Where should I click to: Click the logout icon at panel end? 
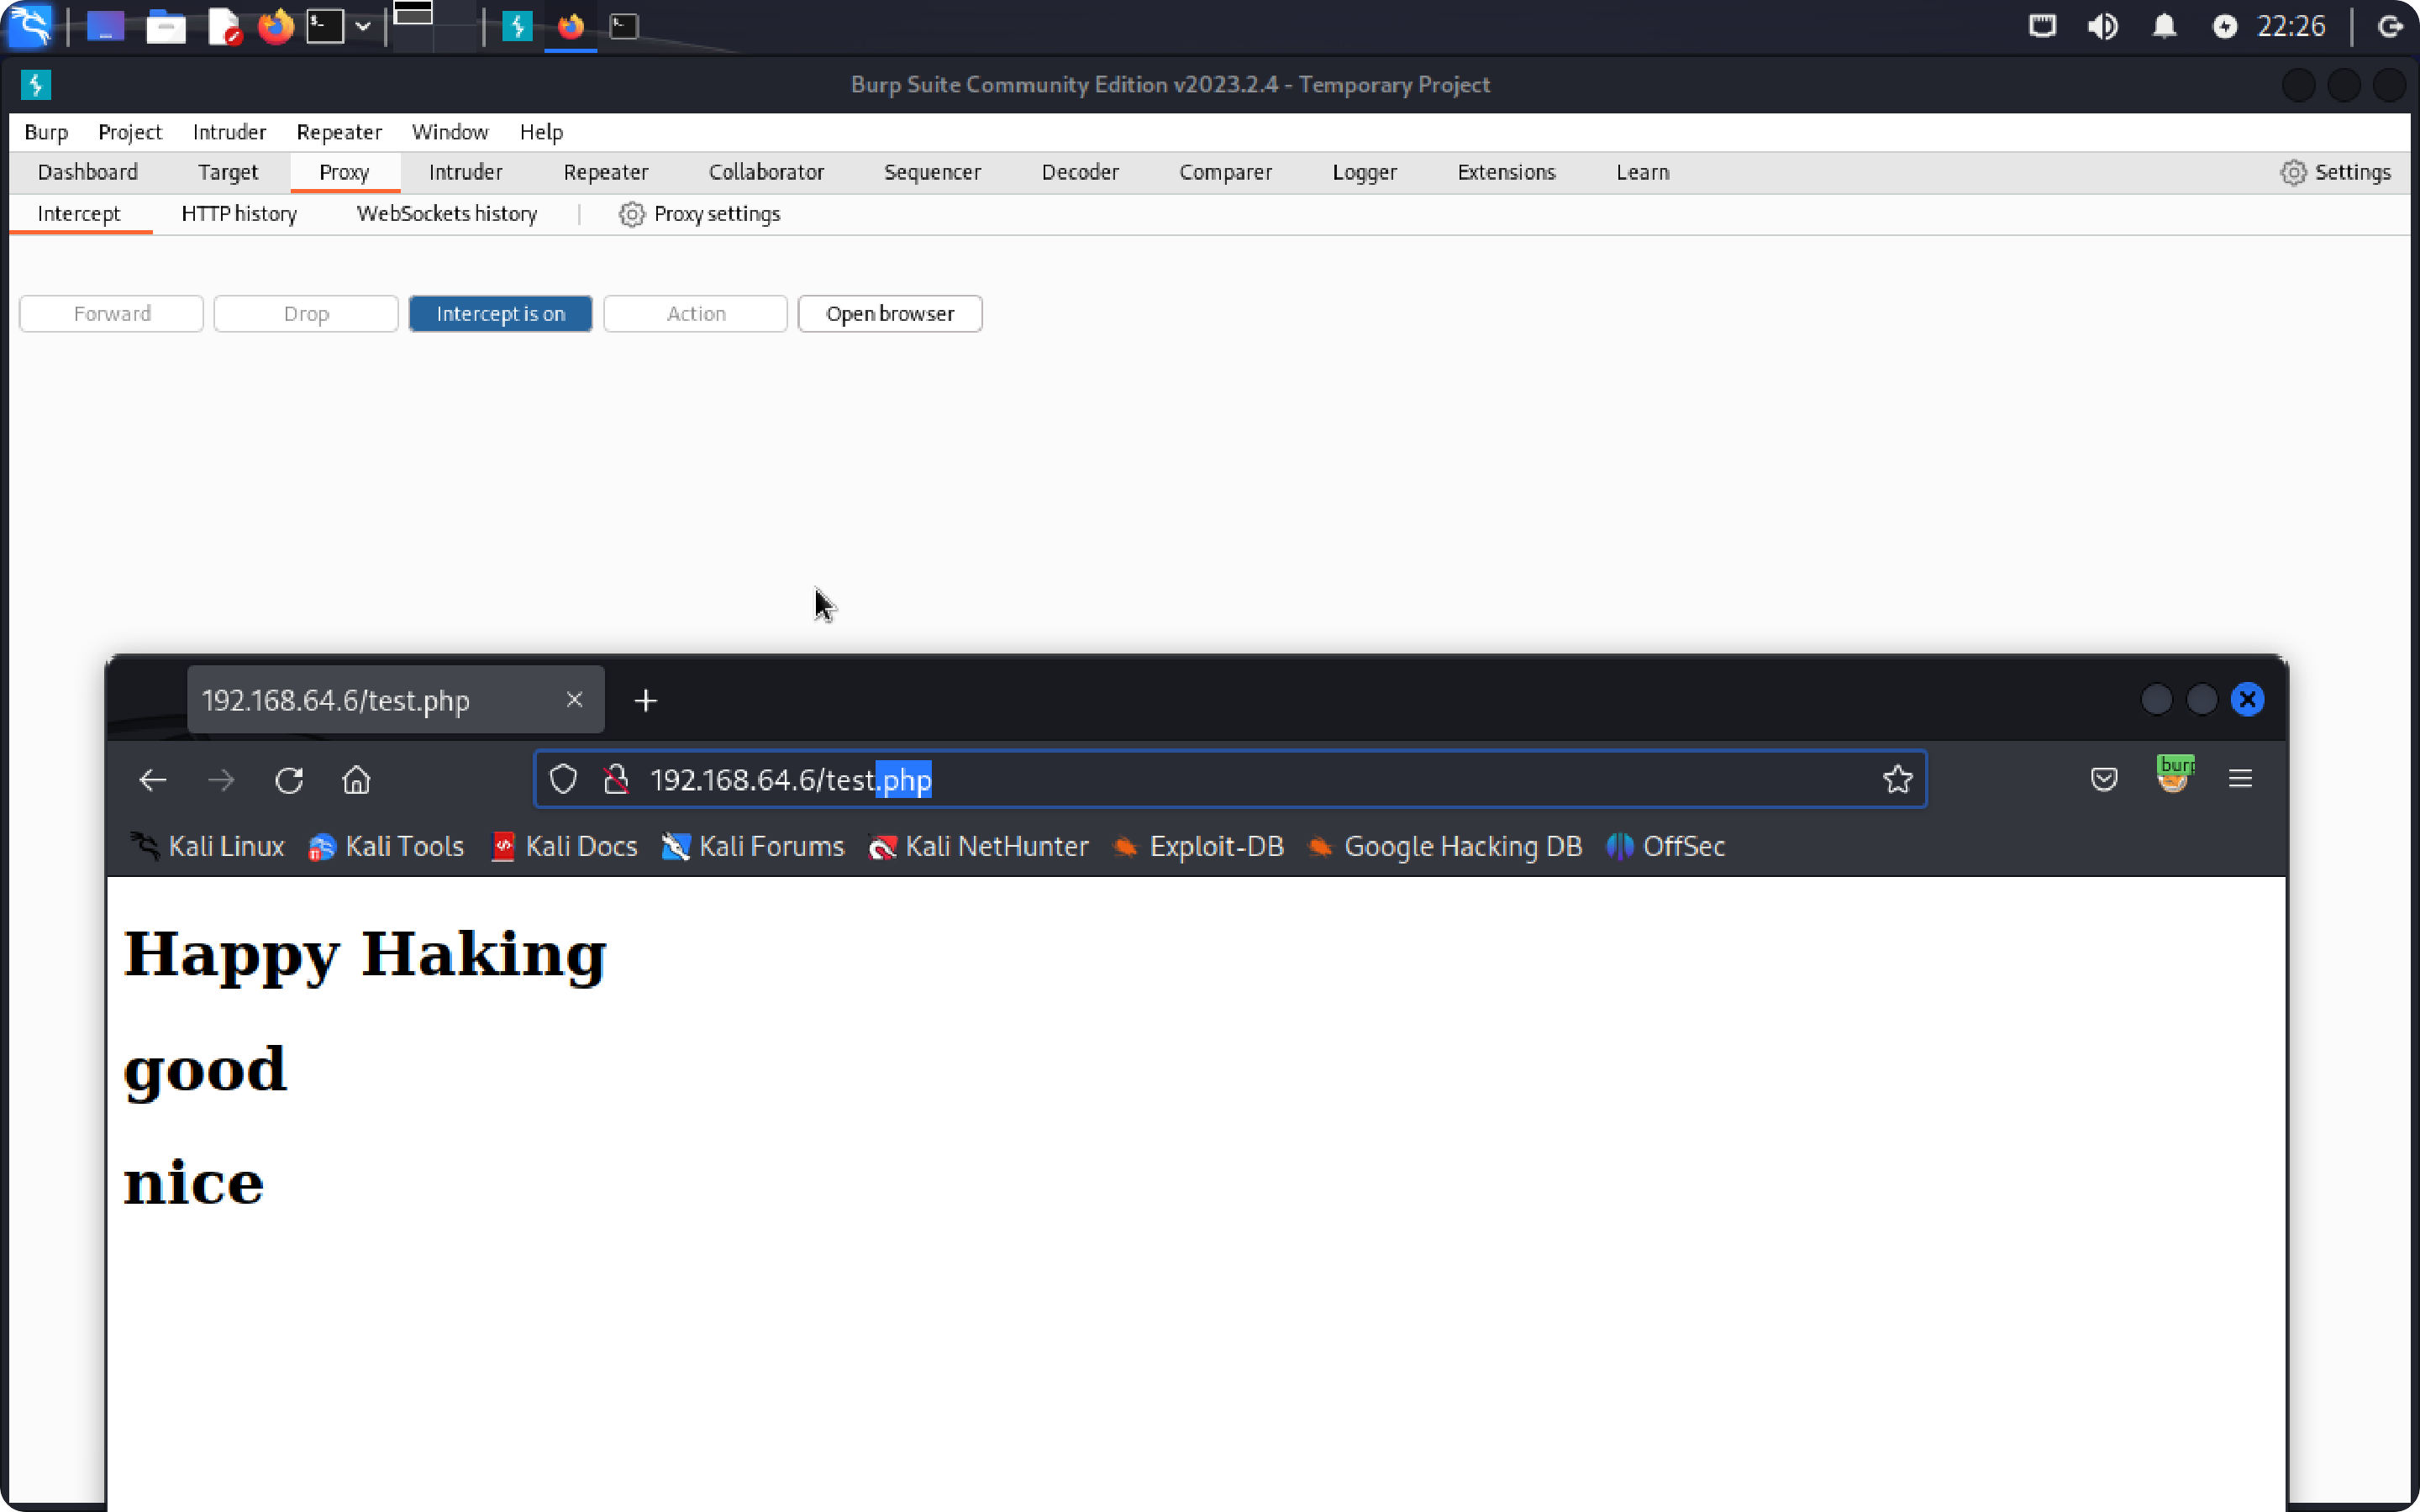click(x=2389, y=26)
